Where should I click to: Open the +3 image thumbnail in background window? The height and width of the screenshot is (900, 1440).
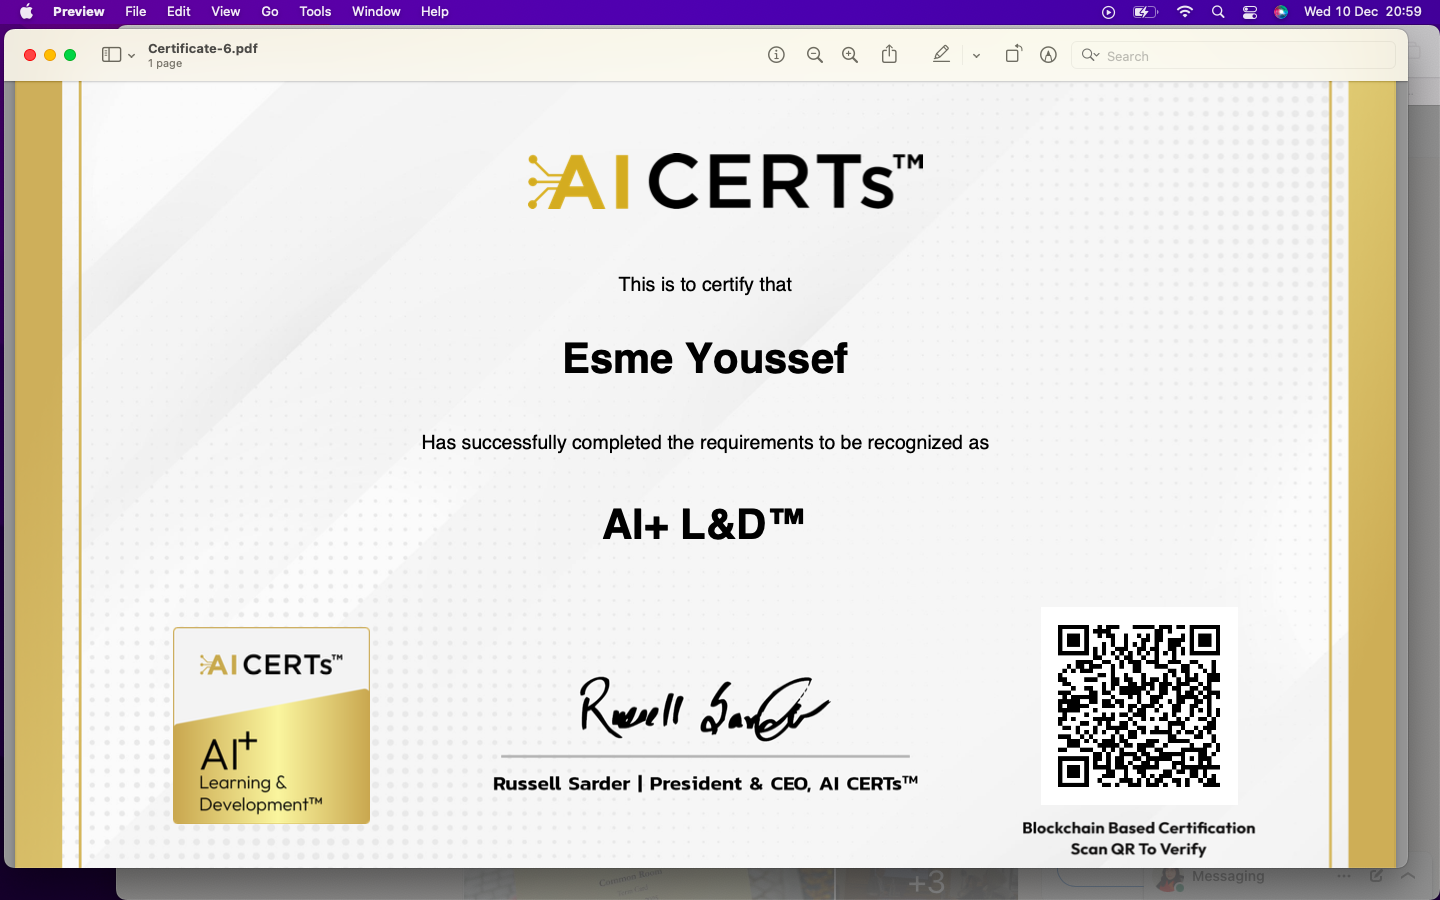926,883
